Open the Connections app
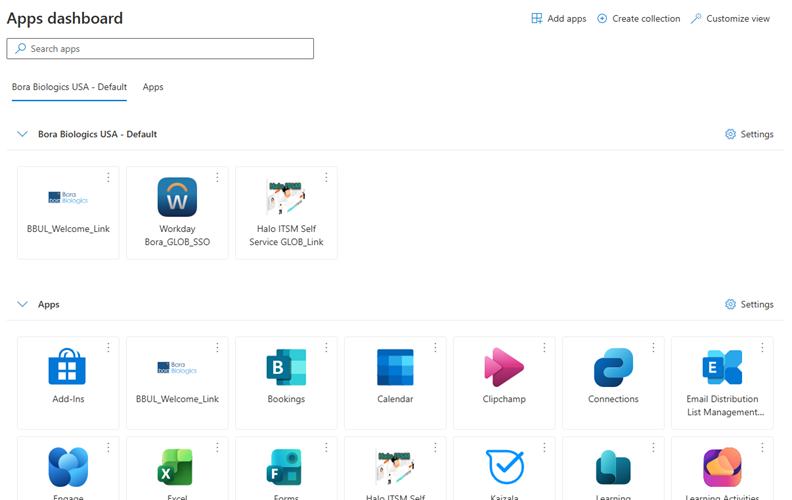792x500 pixels. click(x=613, y=383)
